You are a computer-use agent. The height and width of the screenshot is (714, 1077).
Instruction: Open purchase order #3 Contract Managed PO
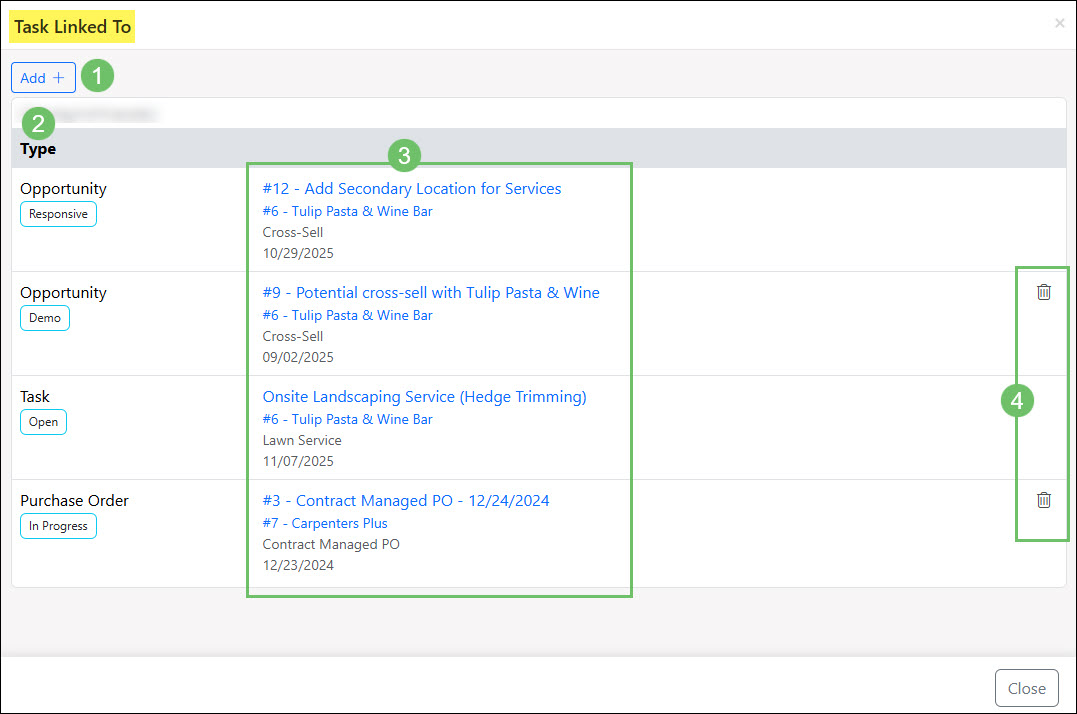click(406, 500)
